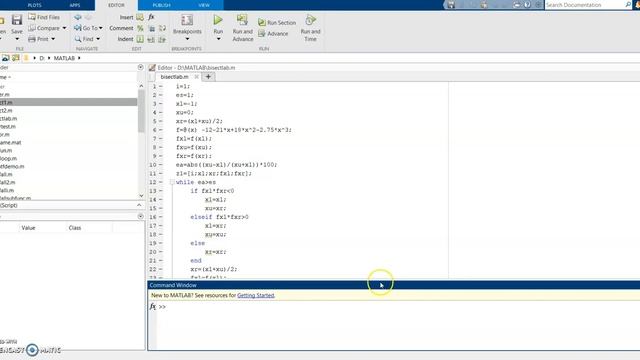Image resolution: width=640 pixels, height=360 pixels.
Task: Toggle breakpoint on line 16 dash
Action: (x=161, y=217)
